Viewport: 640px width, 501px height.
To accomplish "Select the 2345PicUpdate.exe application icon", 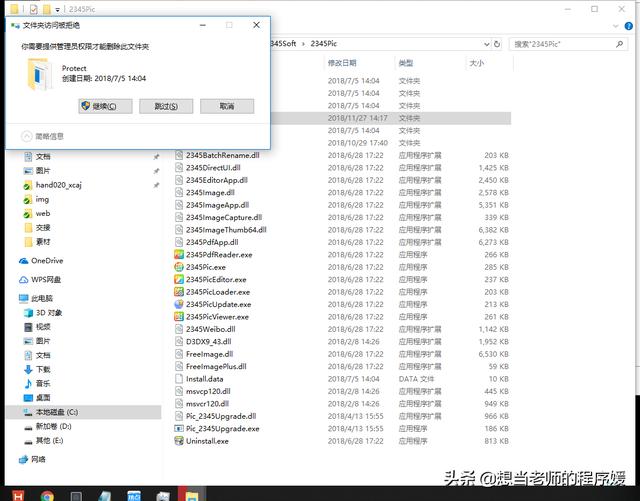I will tap(179, 304).
